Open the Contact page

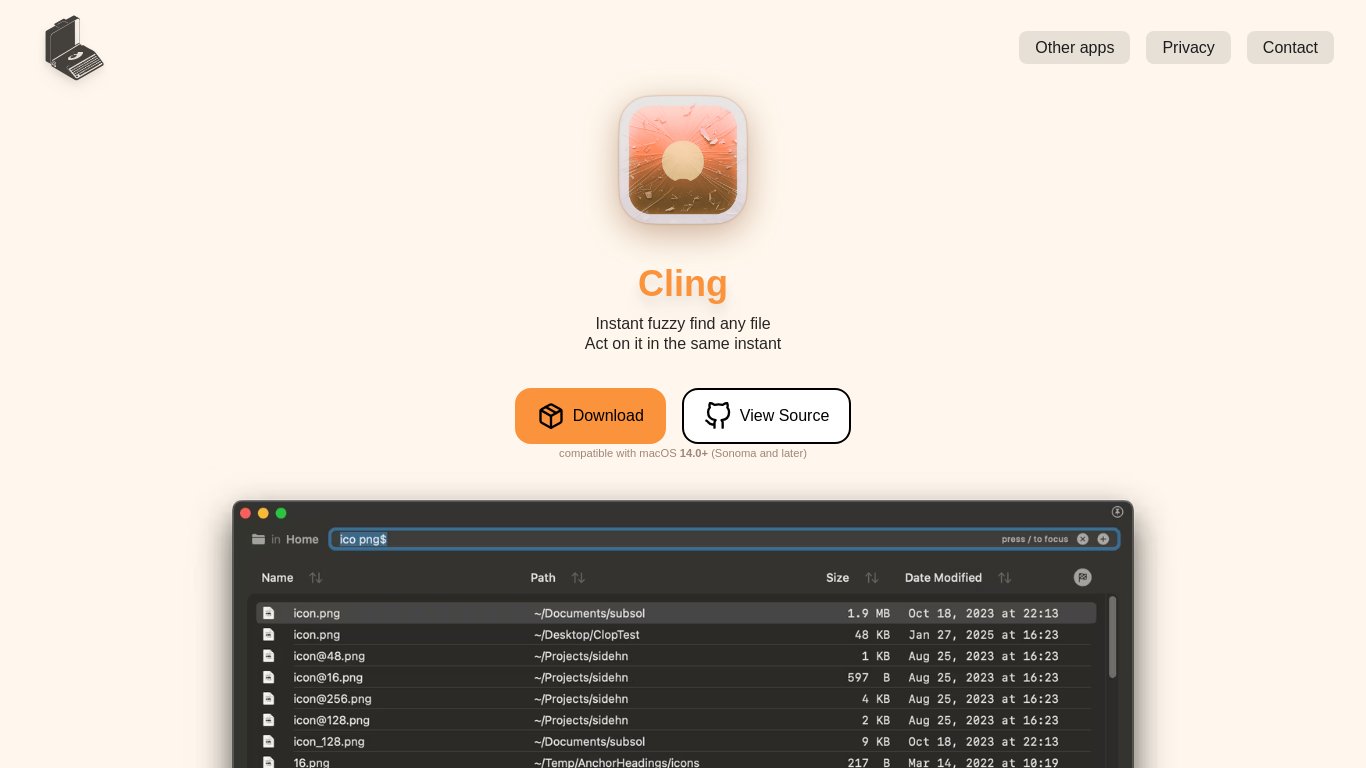click(x=1290, y=47)
